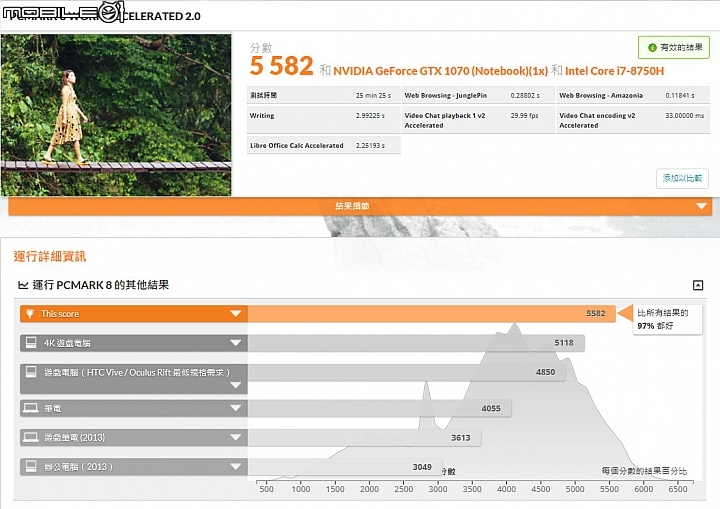The image size is (720, 509).
Task: Click the 運行 PCMARK 8 的其他結果 heading
Action: 101,285
